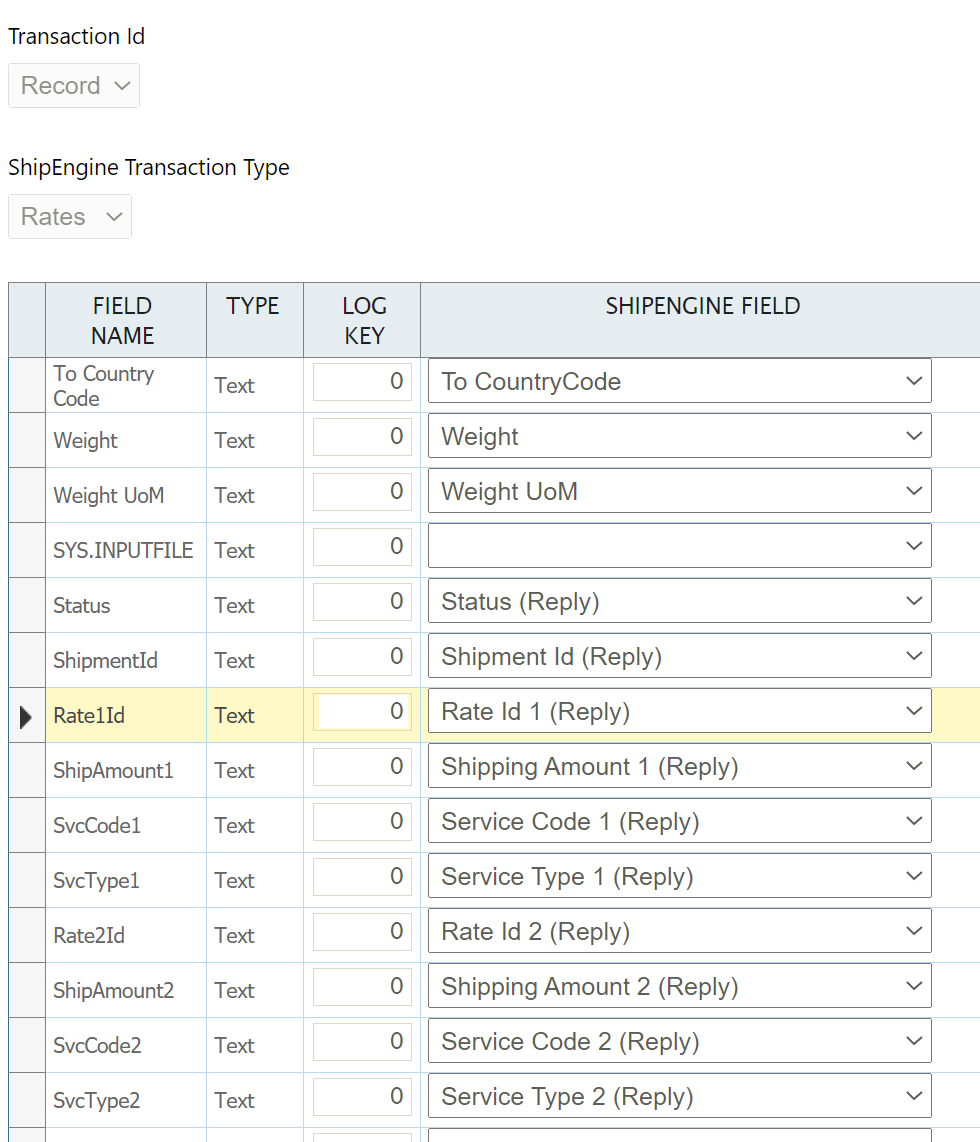This screenshot has height=1142, width=980.
Task: Click the LOG KEY column header
Action: click(361, 320)
